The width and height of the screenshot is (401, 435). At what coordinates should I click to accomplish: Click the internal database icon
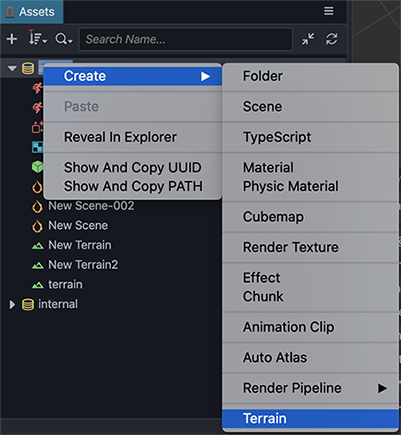pyautogui.click(x=28, y=304)
